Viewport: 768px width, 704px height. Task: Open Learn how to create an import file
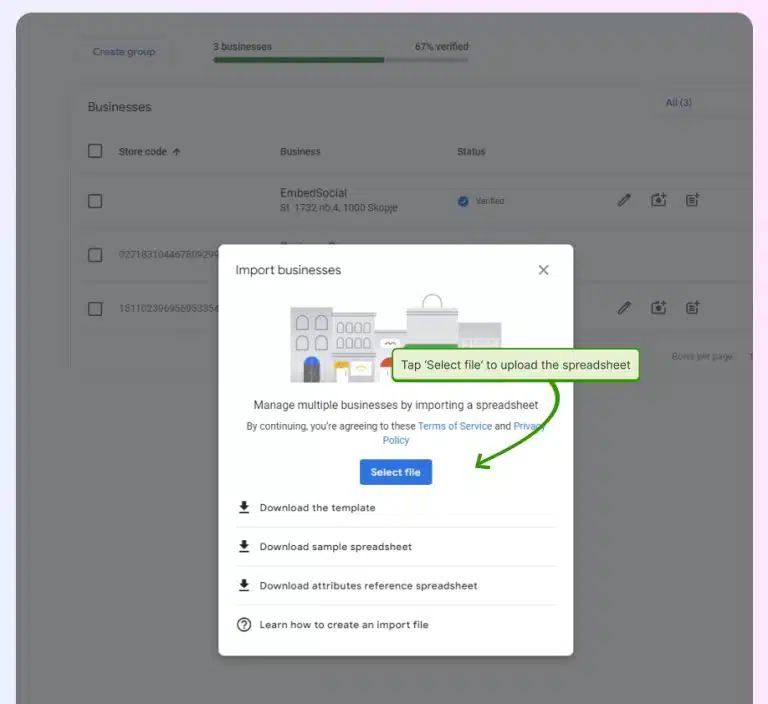click(x=344, y=625)
